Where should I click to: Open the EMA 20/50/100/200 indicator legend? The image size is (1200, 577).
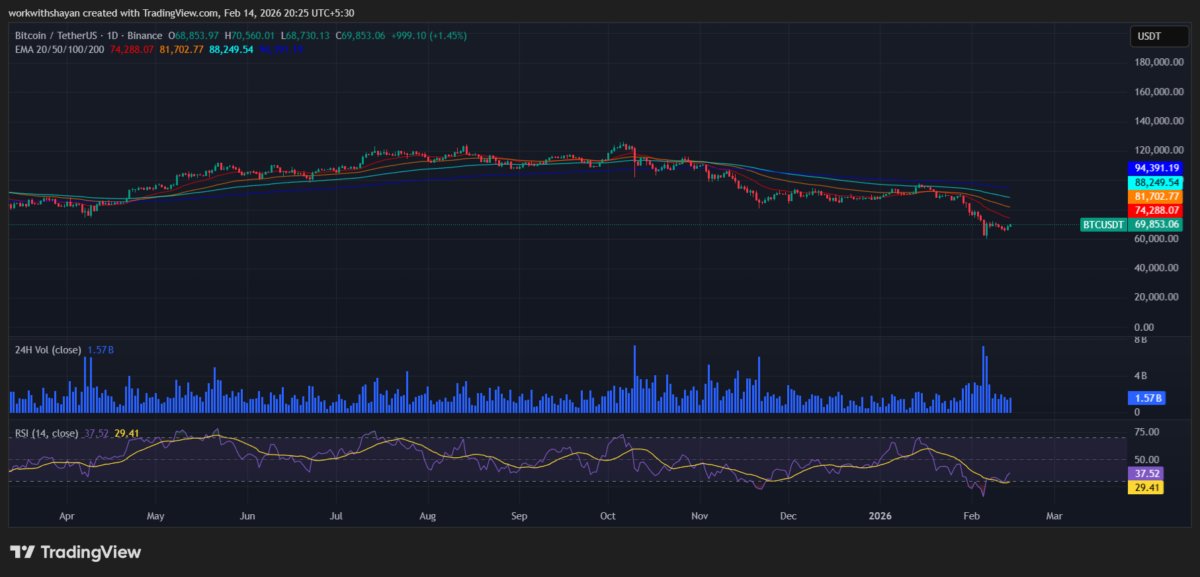pyautogui.click(x=59, y=47)
